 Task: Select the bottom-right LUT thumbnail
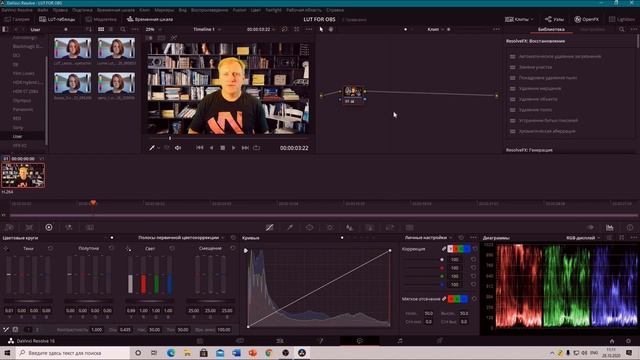tap(116, 83)
